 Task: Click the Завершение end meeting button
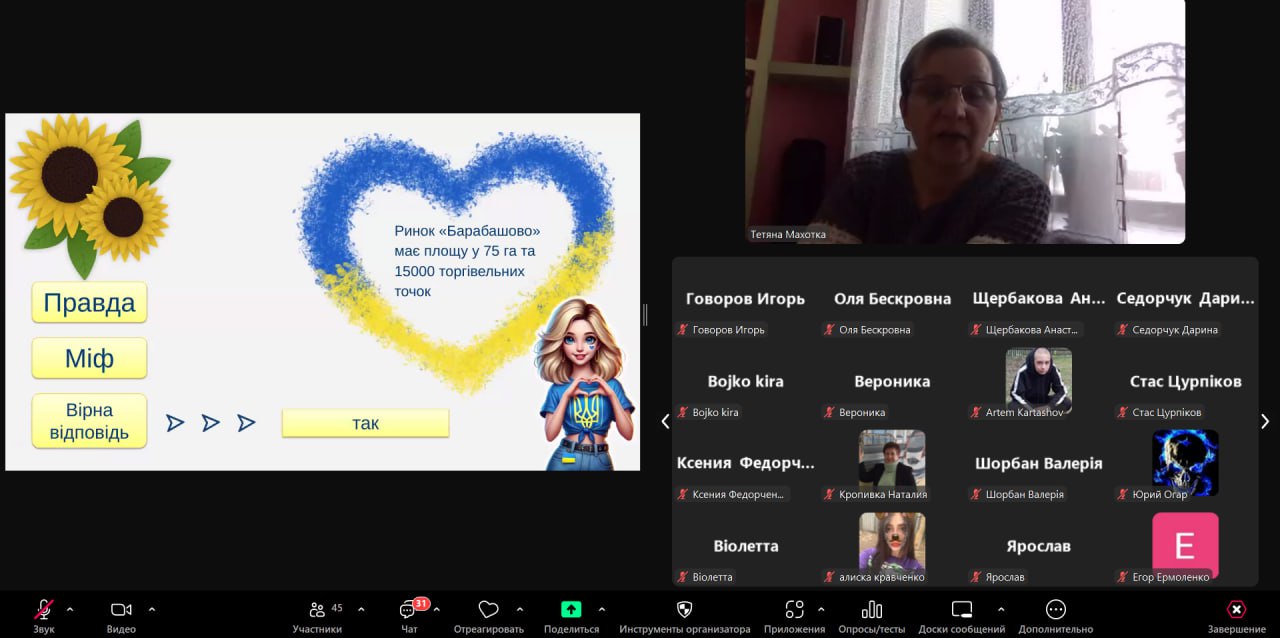point(1236,616)
